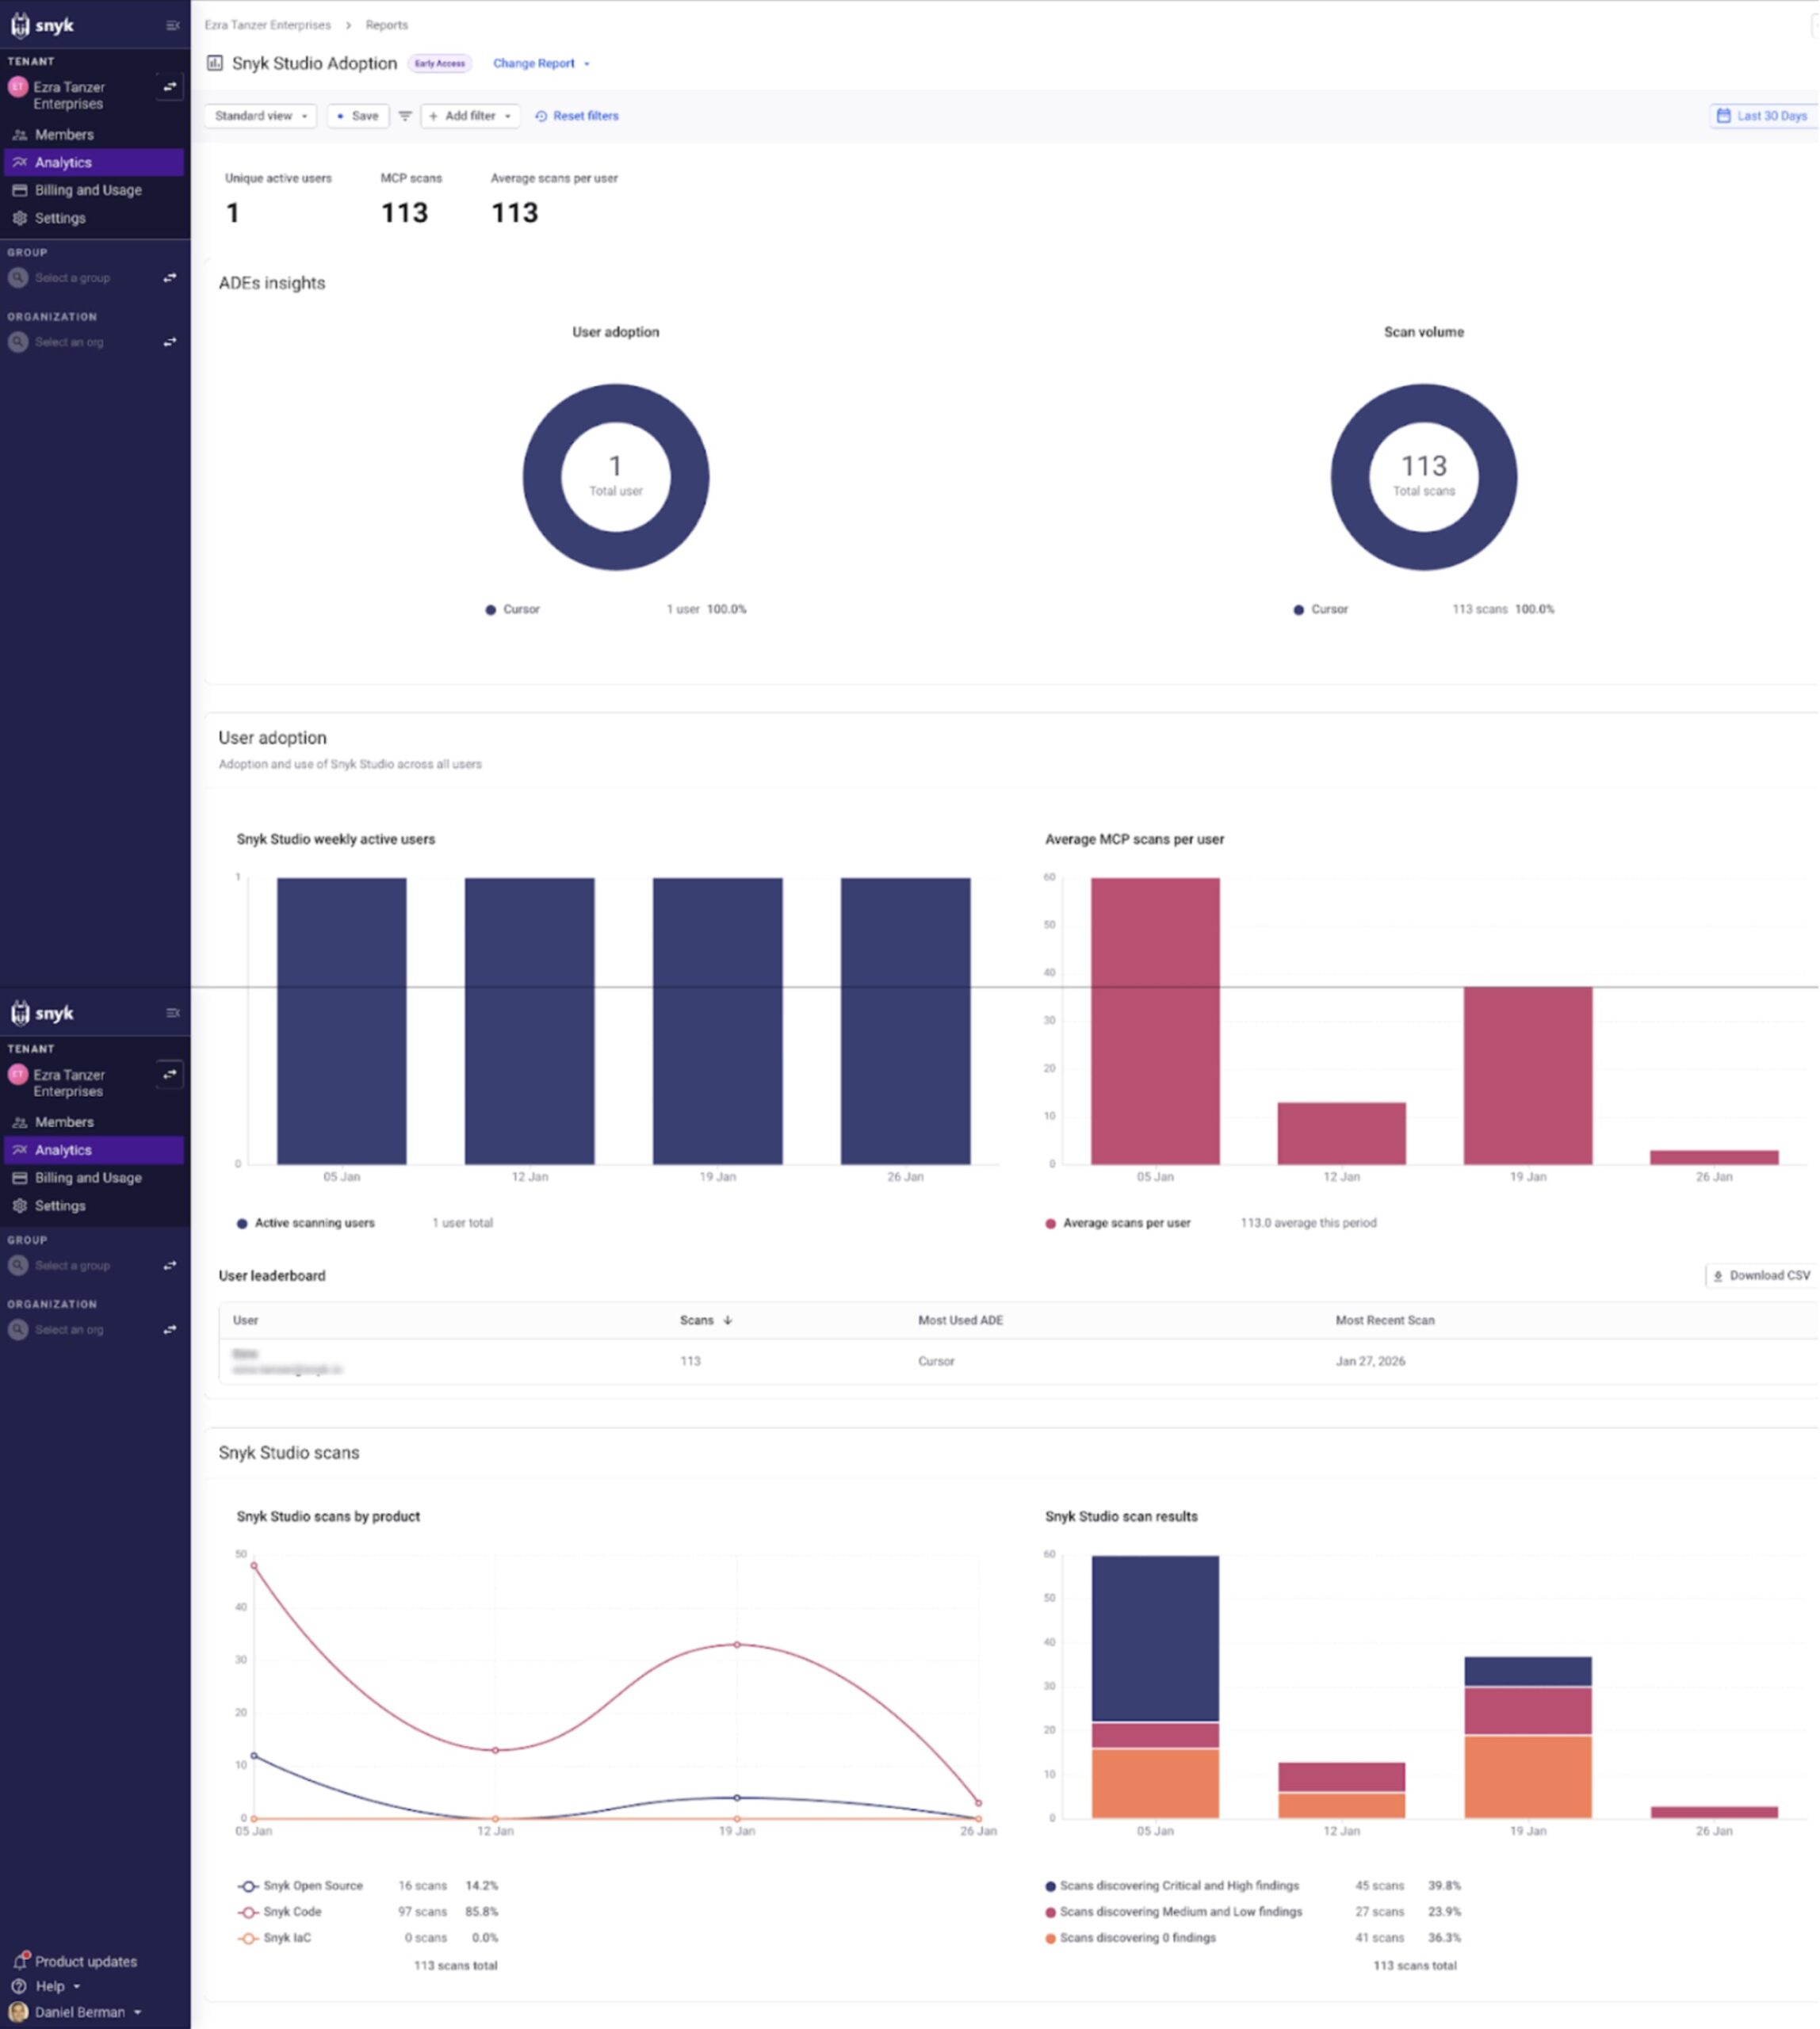
Task: Click the 19 Jan bar in Average MCP scans
Action: coord(1528,1076)
